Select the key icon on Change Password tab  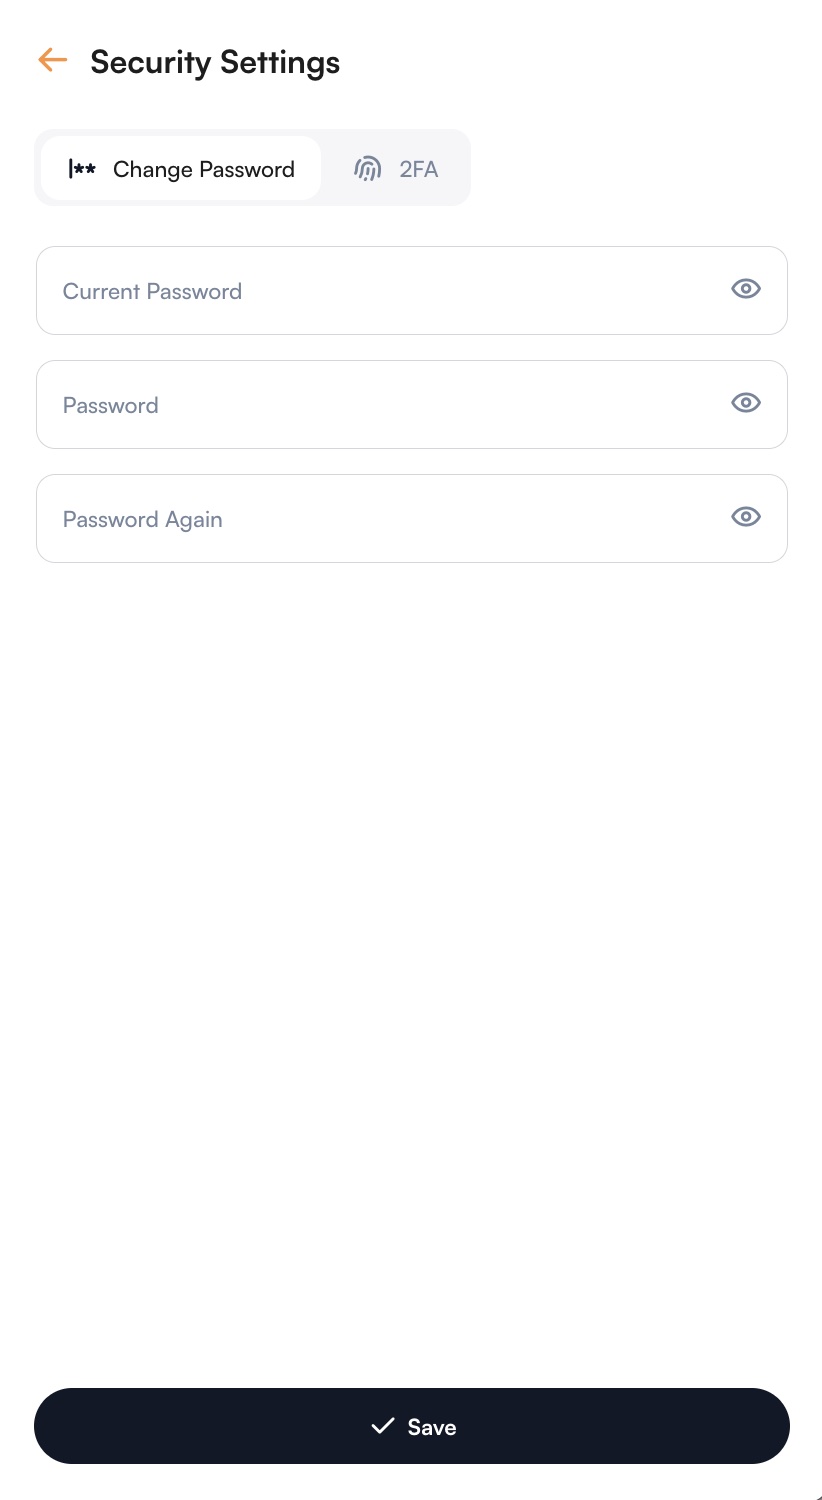(x=82, y=169)
